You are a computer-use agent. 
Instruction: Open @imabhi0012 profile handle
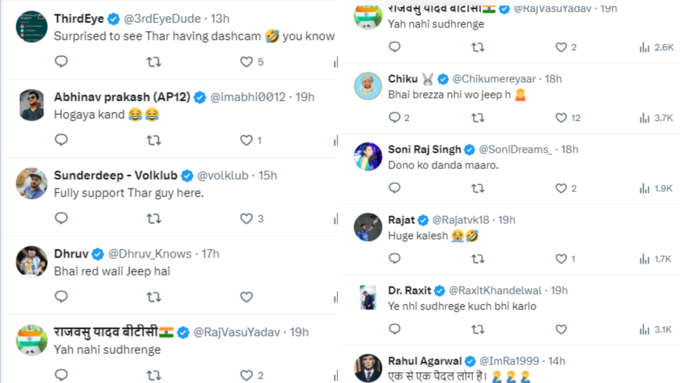coord(248,97)
